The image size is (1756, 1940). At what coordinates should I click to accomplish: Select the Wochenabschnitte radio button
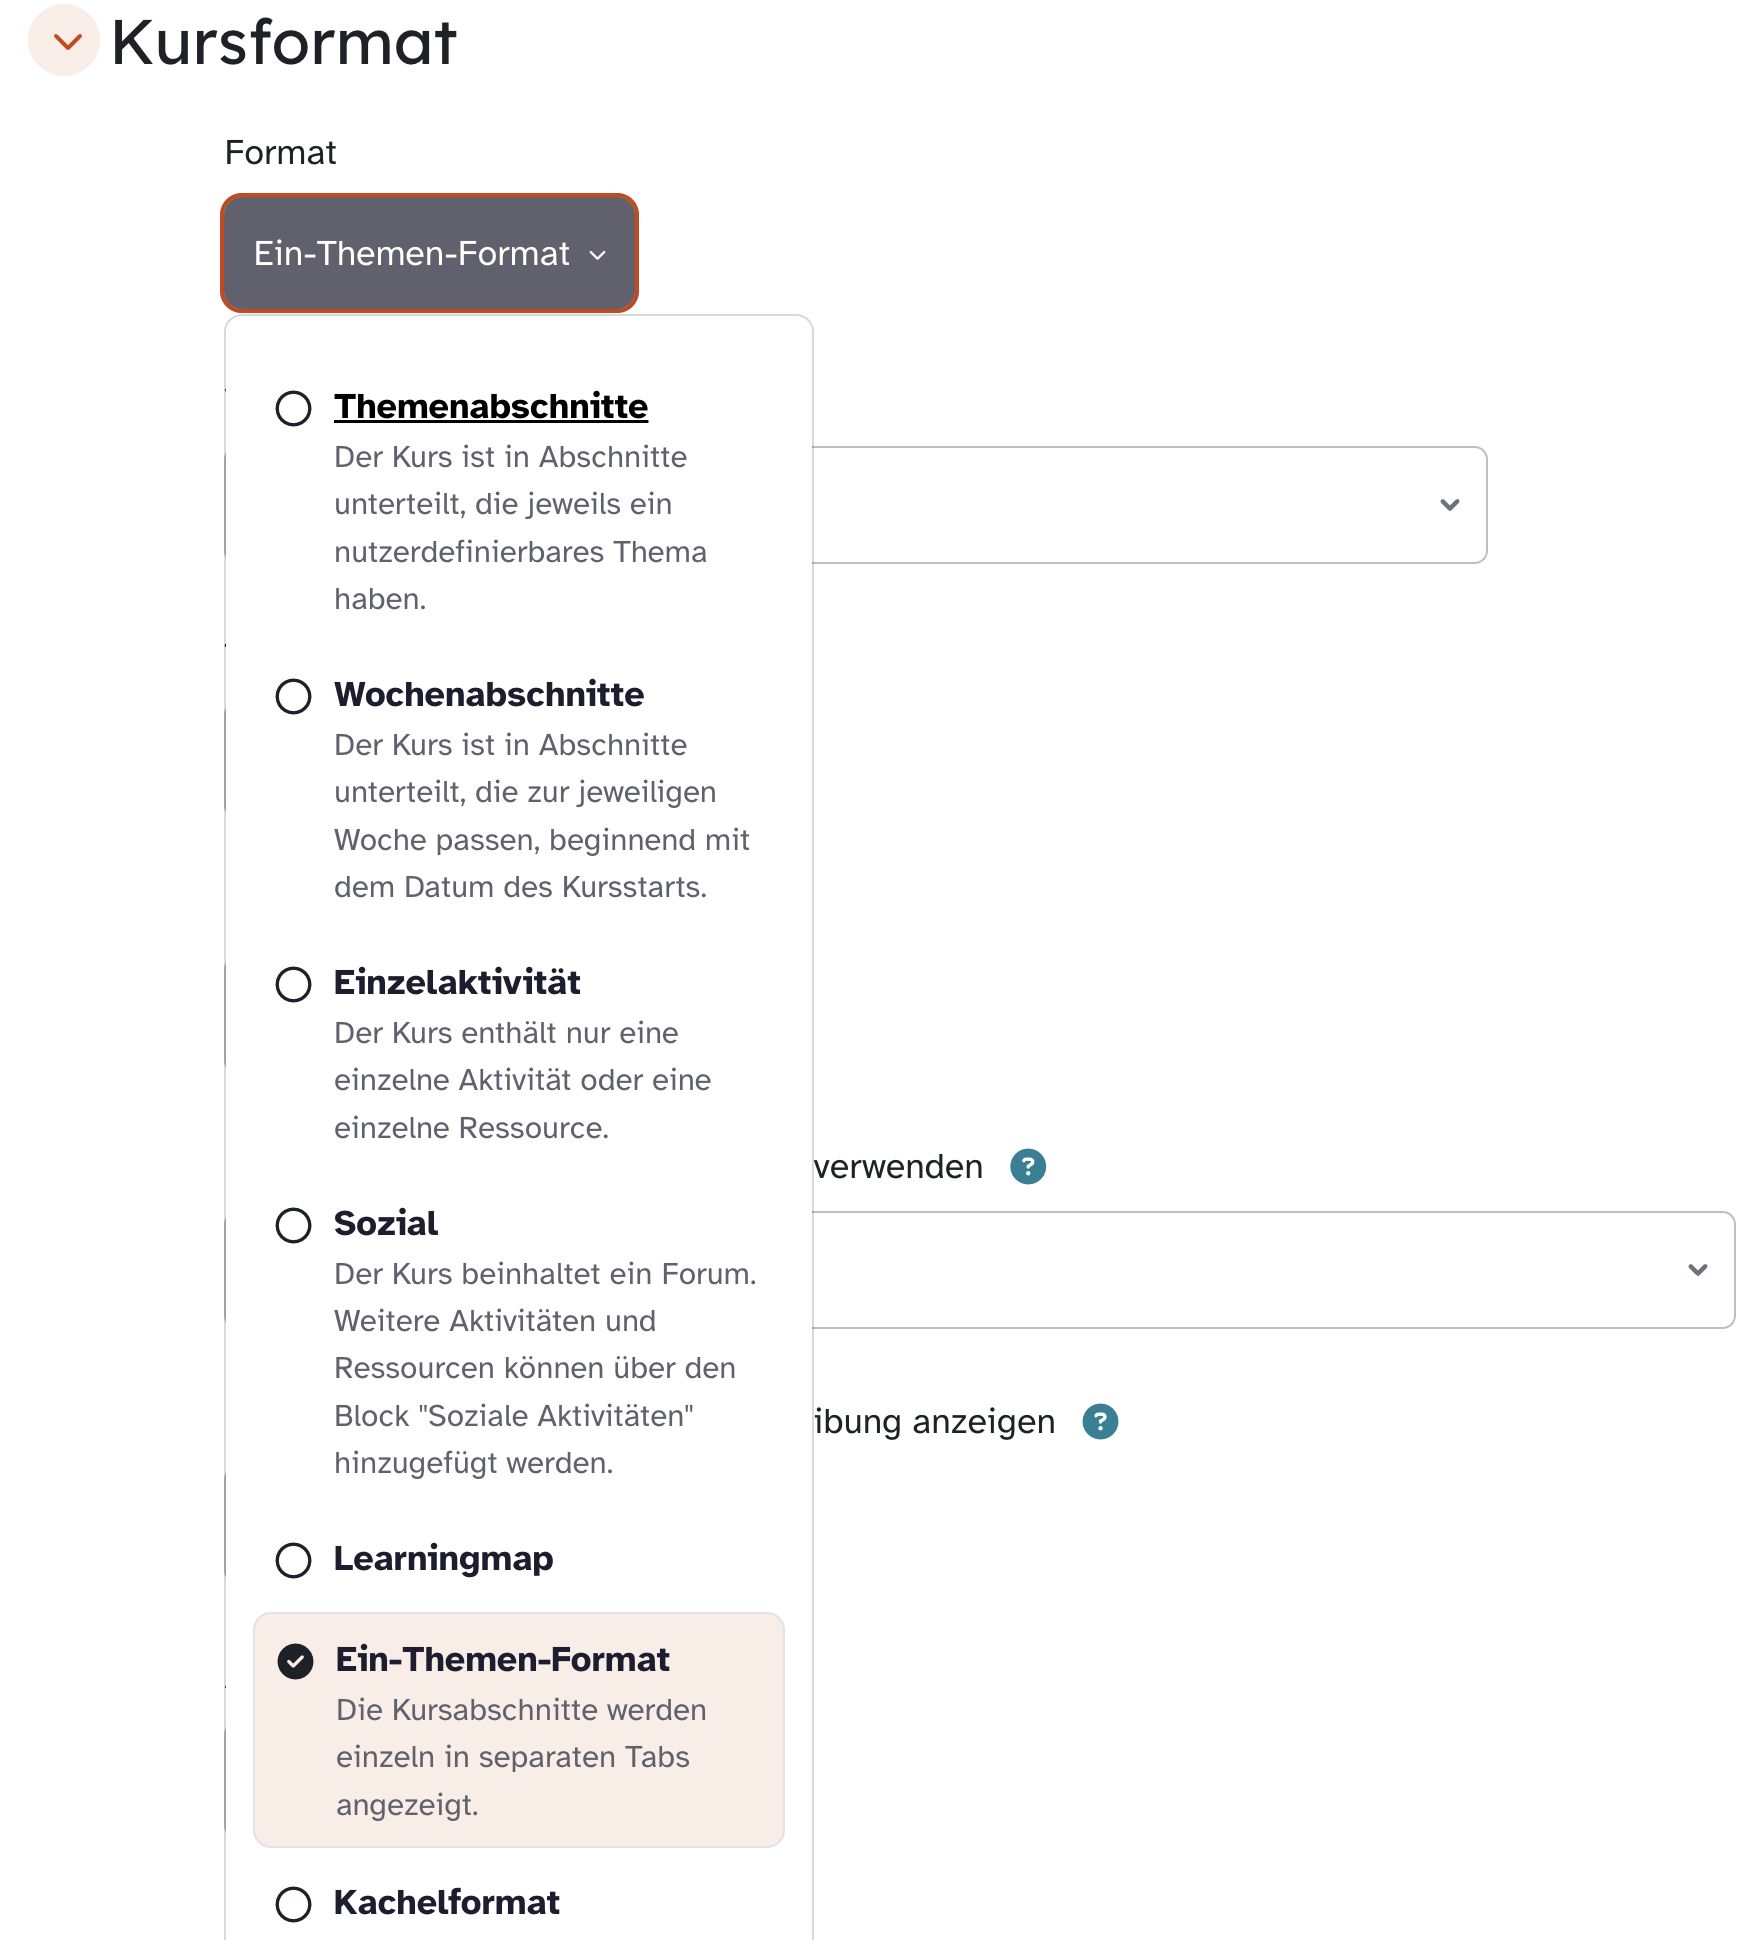[x=293, y=696]
